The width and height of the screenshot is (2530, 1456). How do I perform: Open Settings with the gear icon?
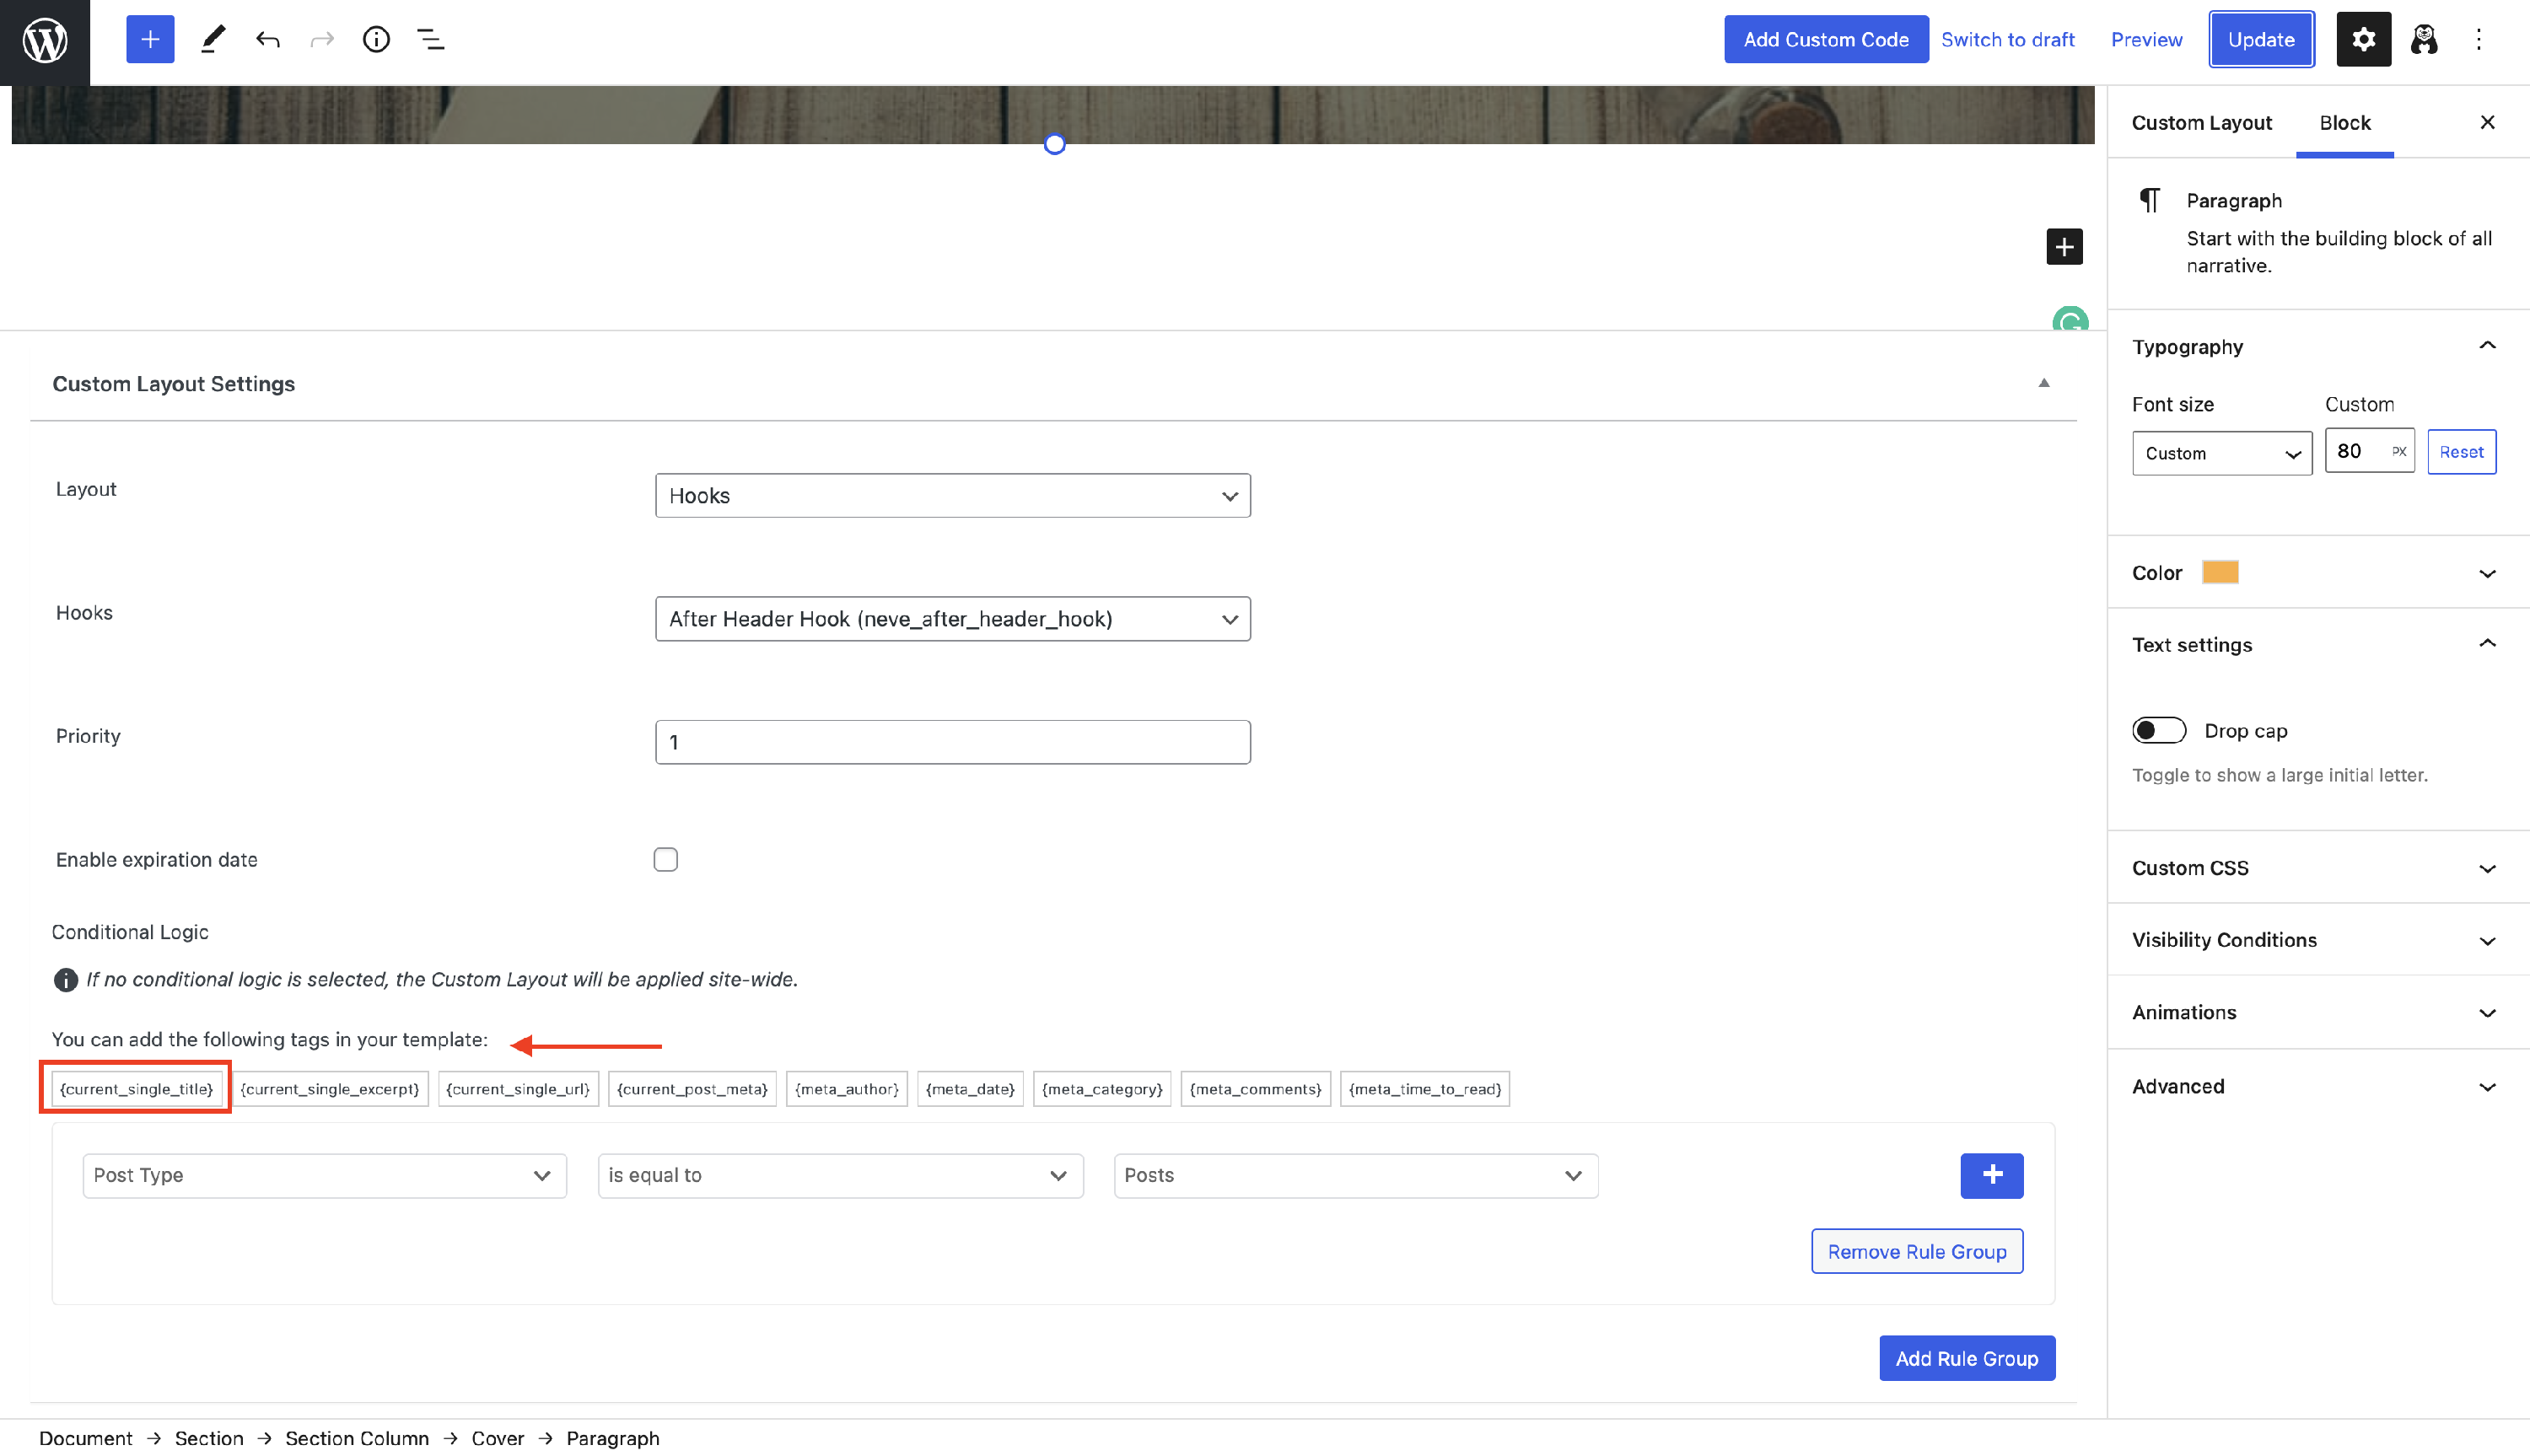tap(2363, 39)
